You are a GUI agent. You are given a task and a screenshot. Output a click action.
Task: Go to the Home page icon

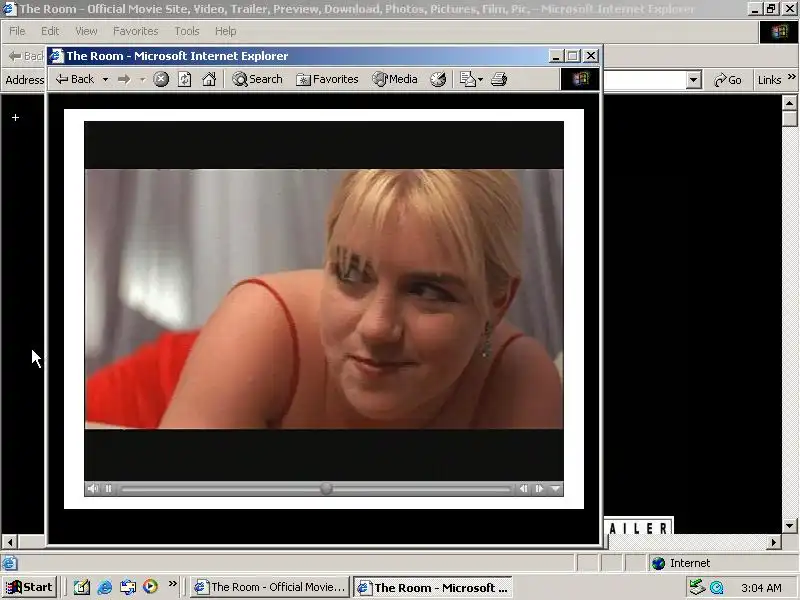coord(209,79)
